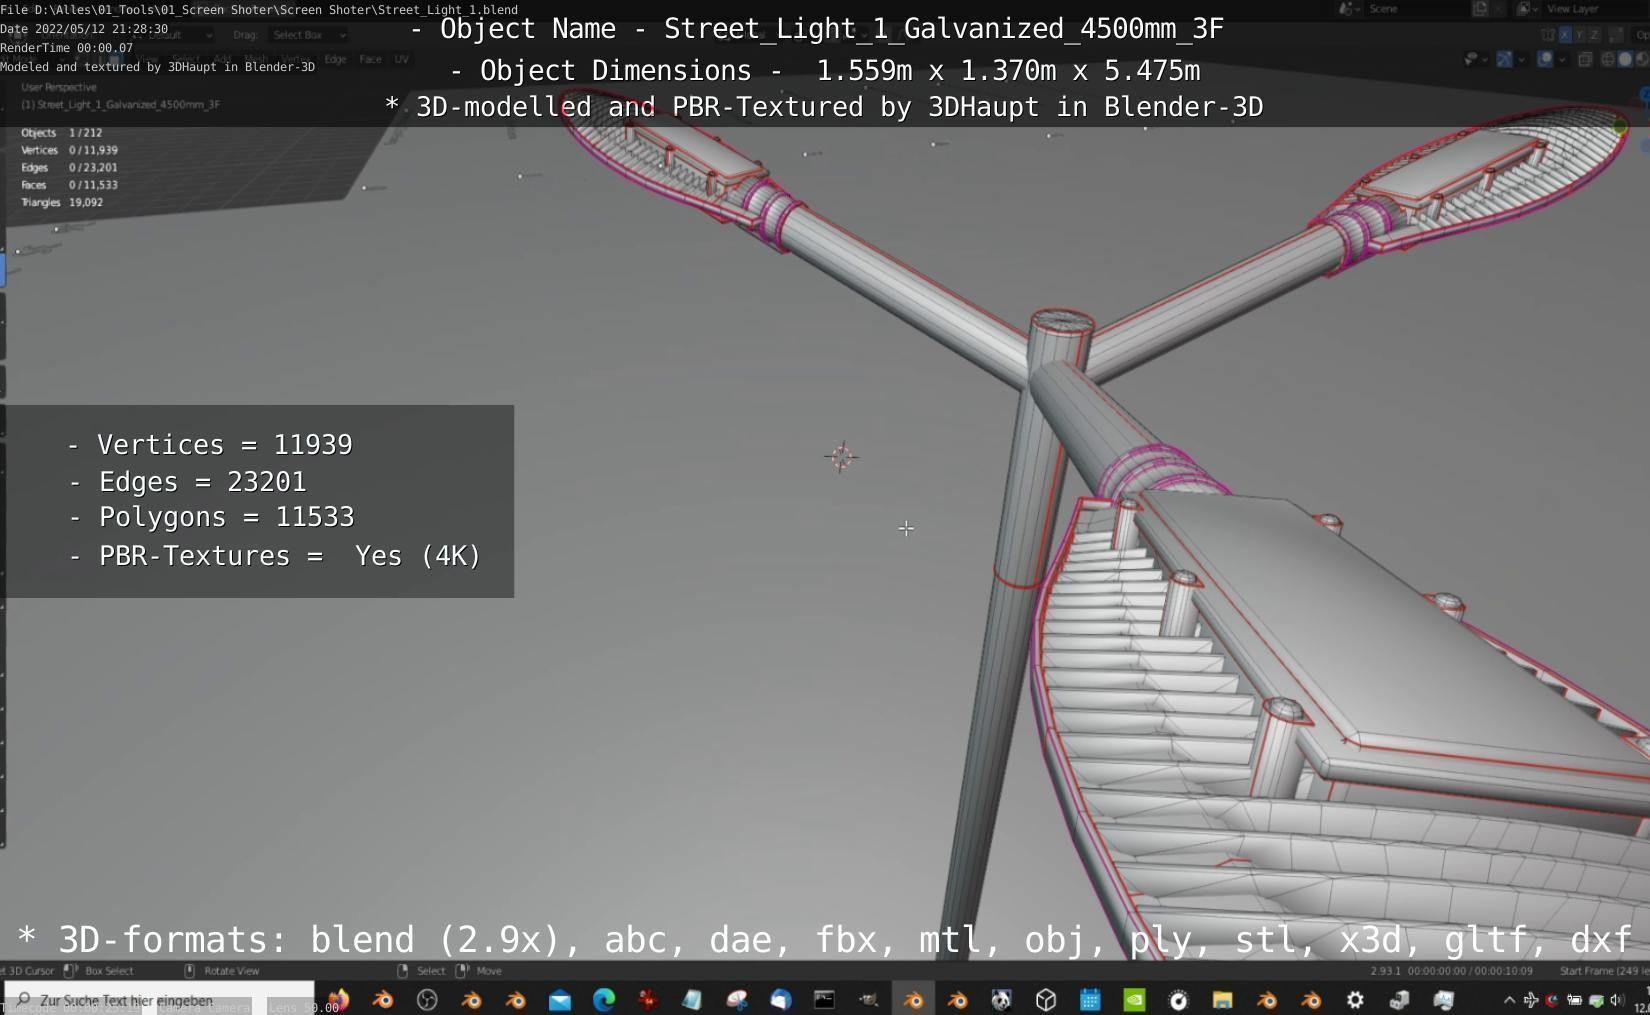The image size is (1650, 1015).
Task: Open NVIDIA app from the taskbar
Action: pyautogui.click(x=1134, y=1000)
